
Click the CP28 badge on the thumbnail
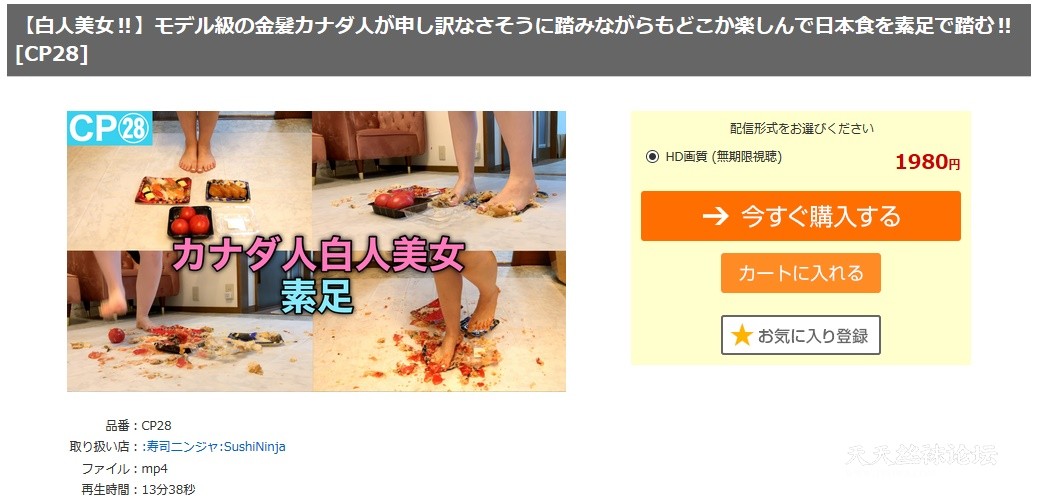[x=110, y=128]
